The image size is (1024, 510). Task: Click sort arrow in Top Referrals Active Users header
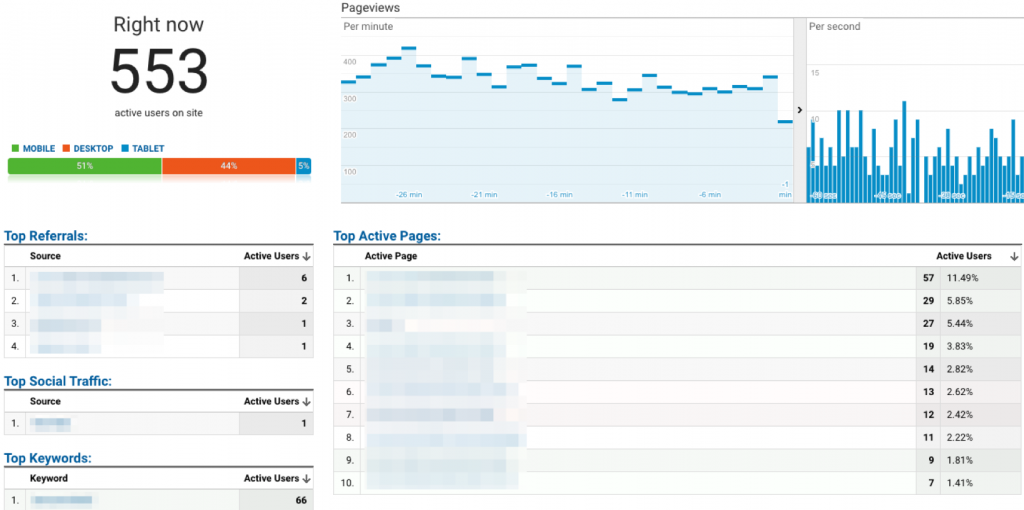click(307, 257)
